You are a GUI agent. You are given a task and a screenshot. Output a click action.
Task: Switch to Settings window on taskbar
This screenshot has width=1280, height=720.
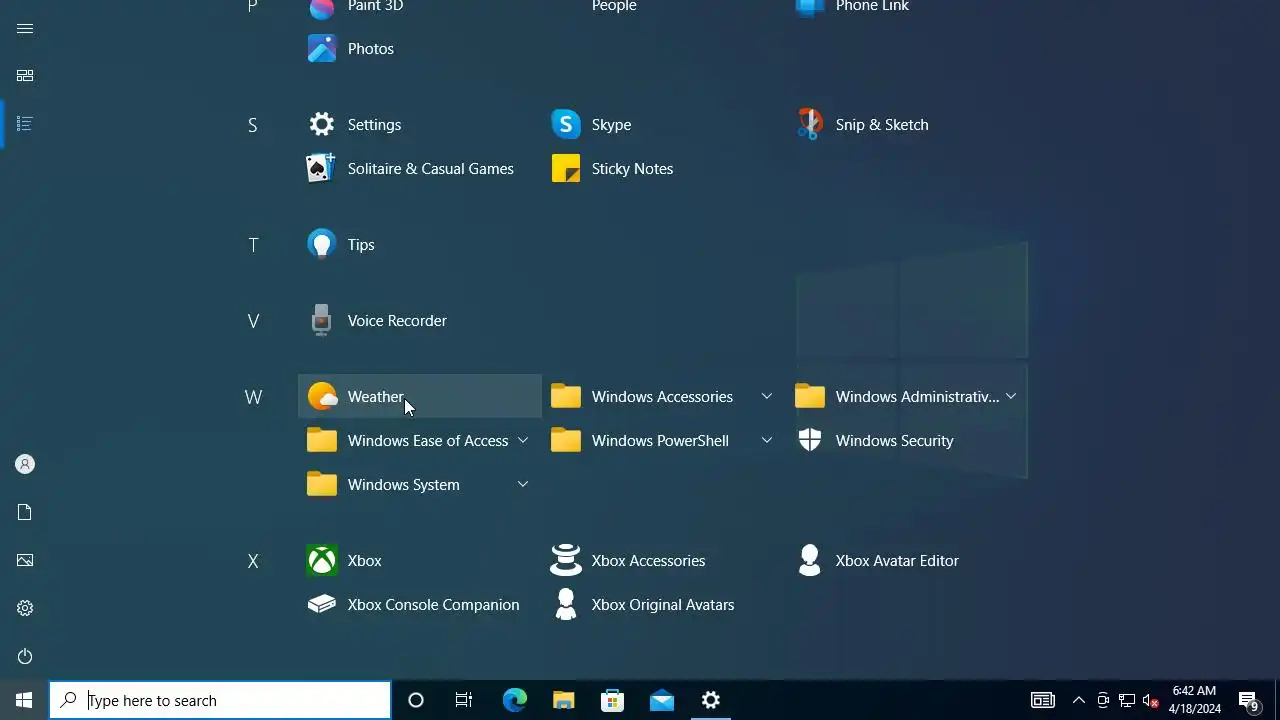(x=711, y=700)
